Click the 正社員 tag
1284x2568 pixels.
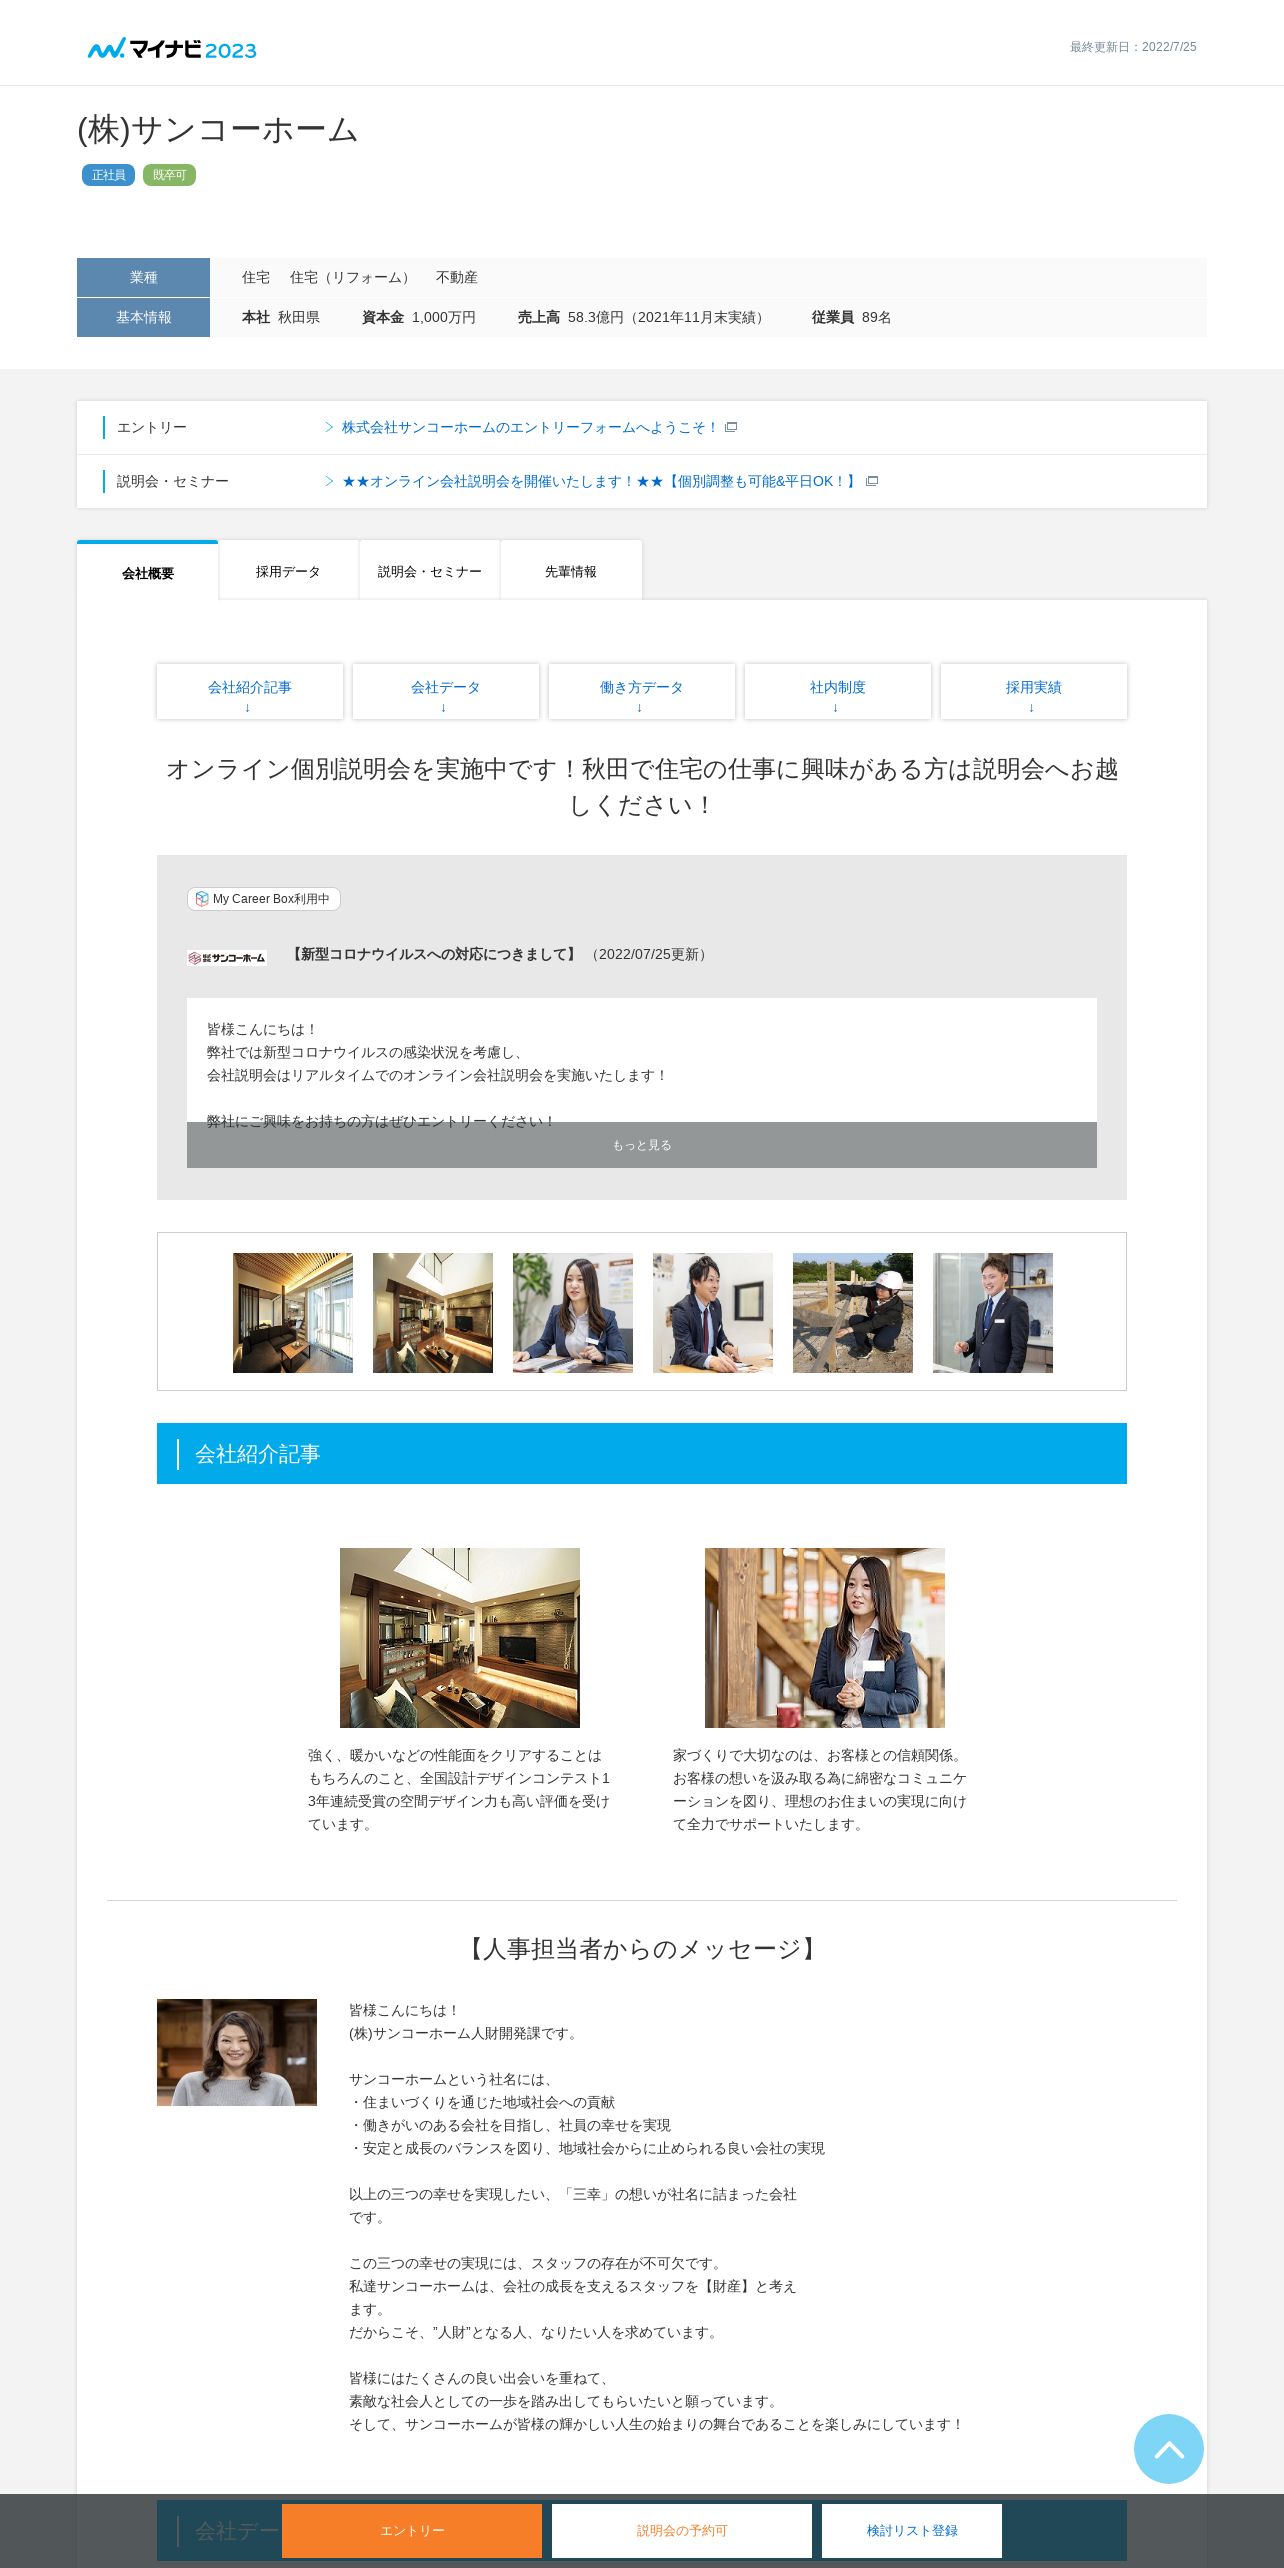pos(108,175)
